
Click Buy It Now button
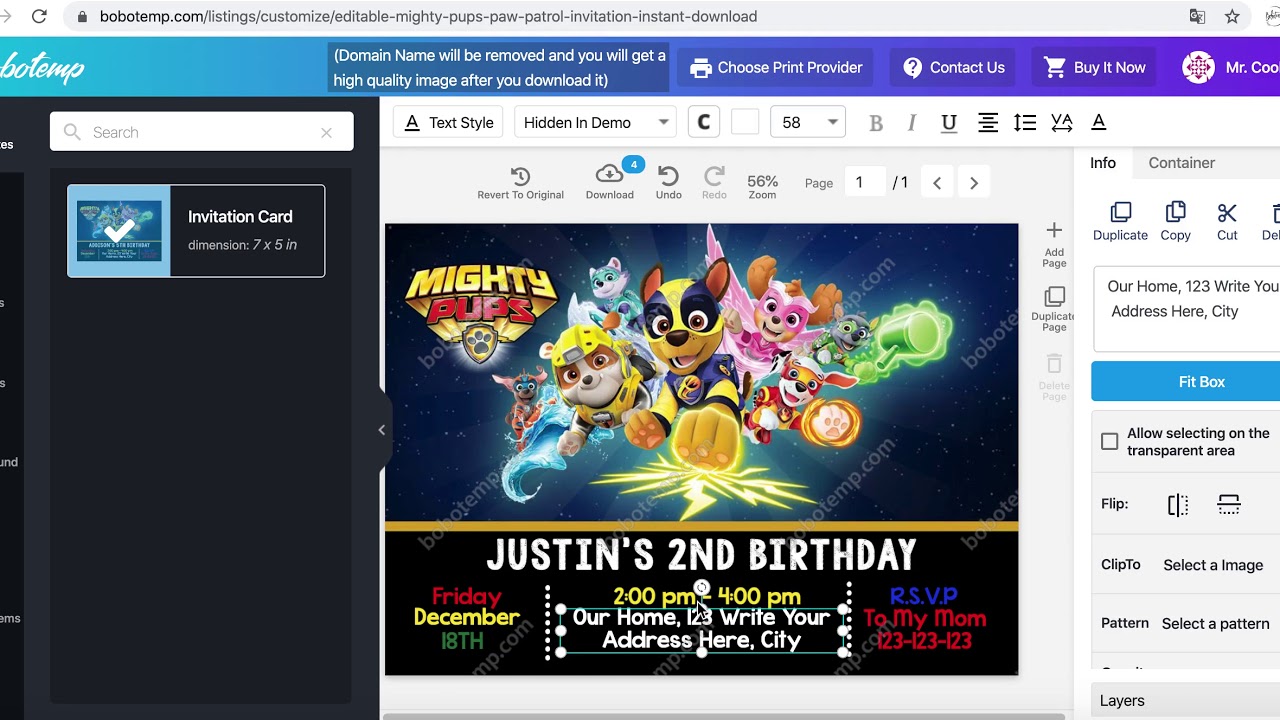pos(1095,67)
